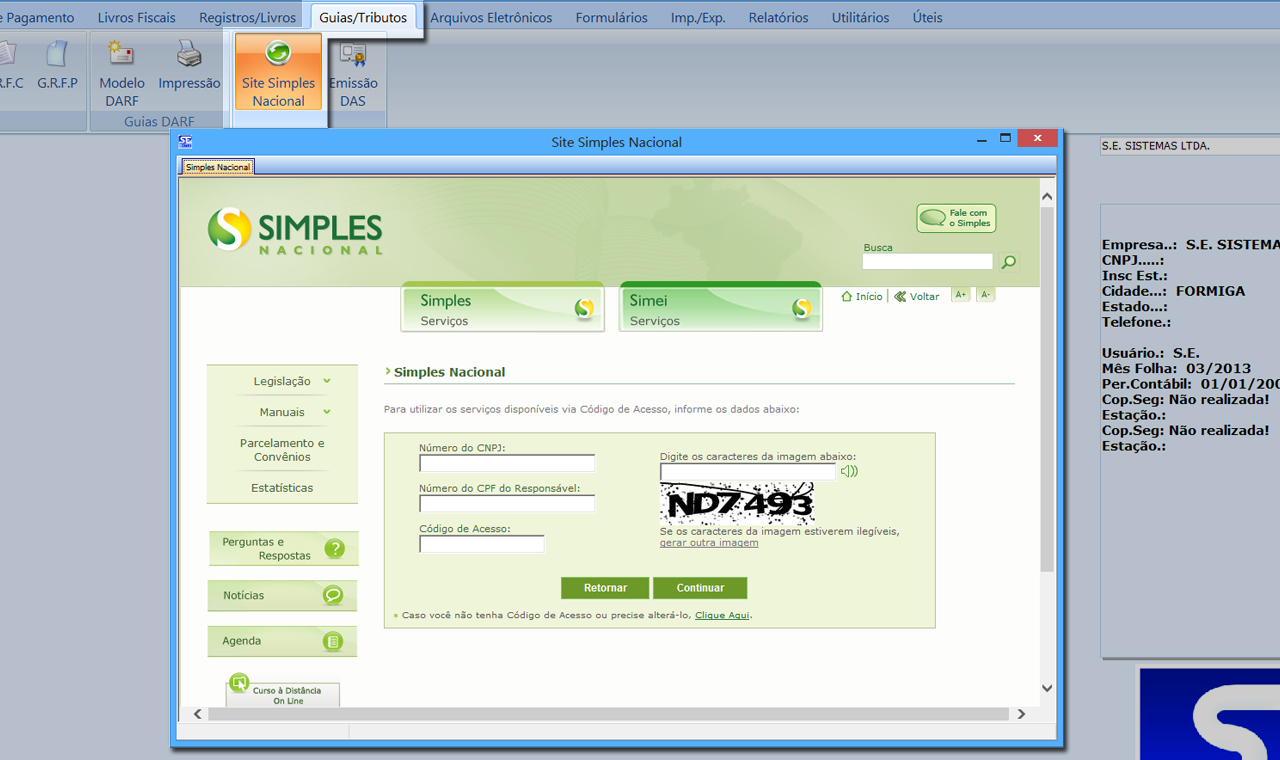Open the Simples Serviços dropdown tab
Viewport: 1280px width, 760px height.
[503, 309]
